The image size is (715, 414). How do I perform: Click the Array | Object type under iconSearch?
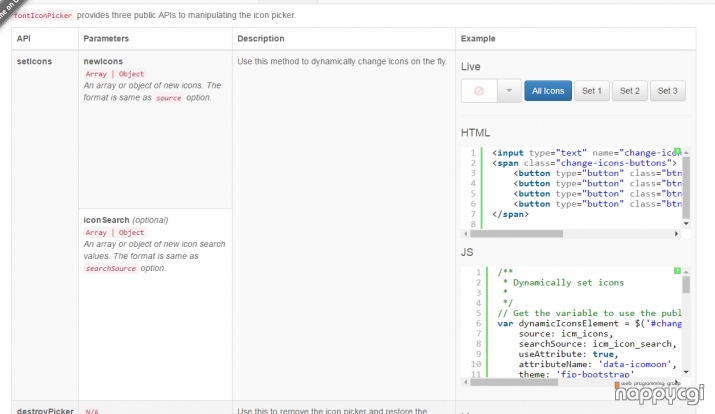[x=115, y=233]
